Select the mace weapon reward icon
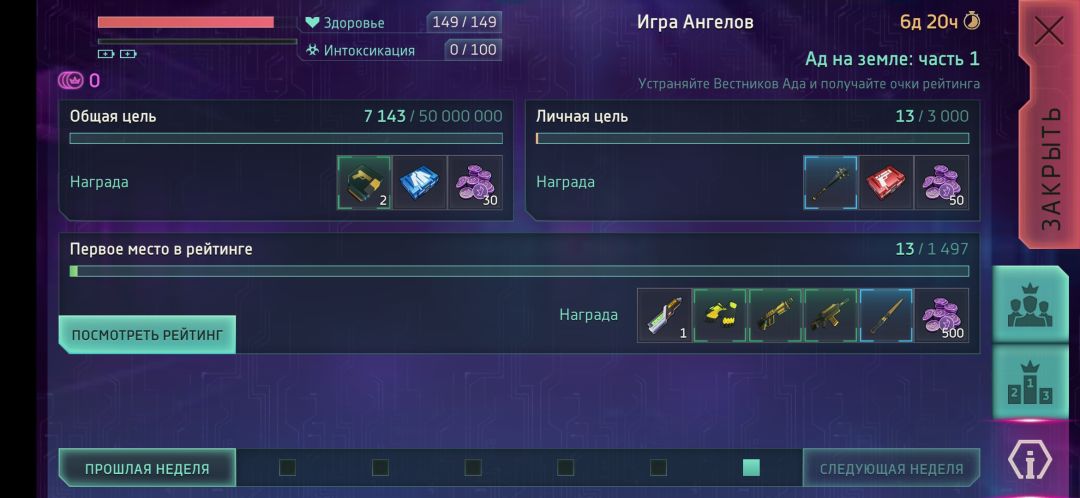1080x498 pixels. pos(831,183)
